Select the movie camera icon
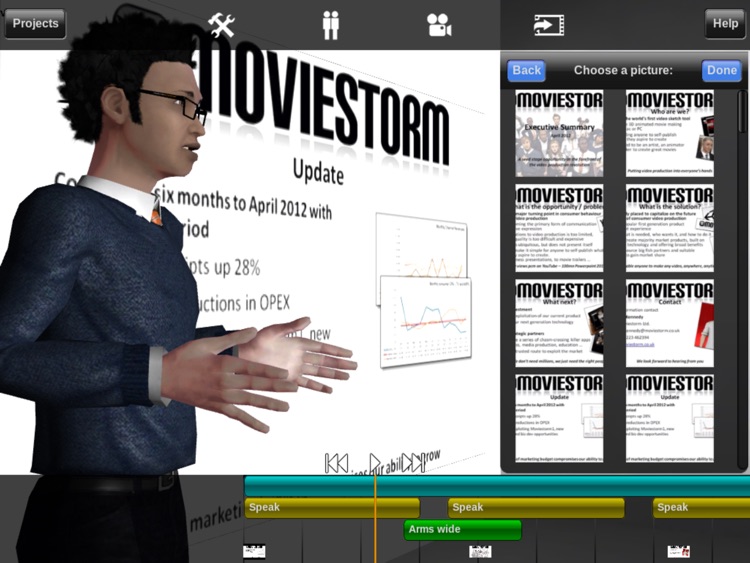750x563 pixels. (x=439, y=25)
